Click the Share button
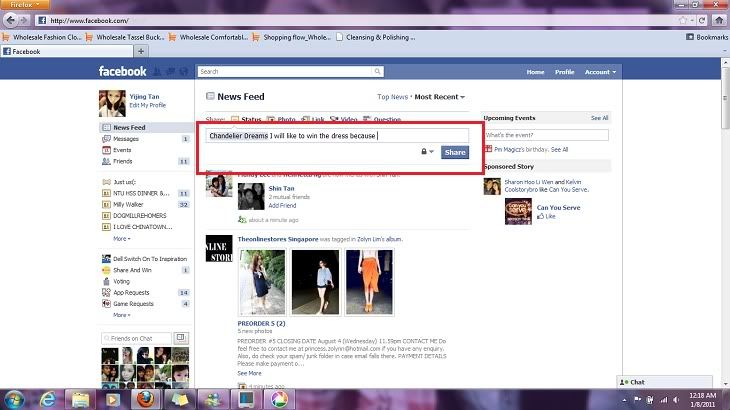The width and height of the screenshot is (730, 410). [x=455, y=152]
